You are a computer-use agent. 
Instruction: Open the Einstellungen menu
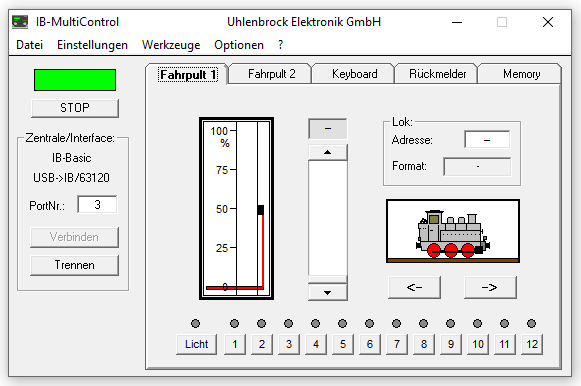[92, 45]
